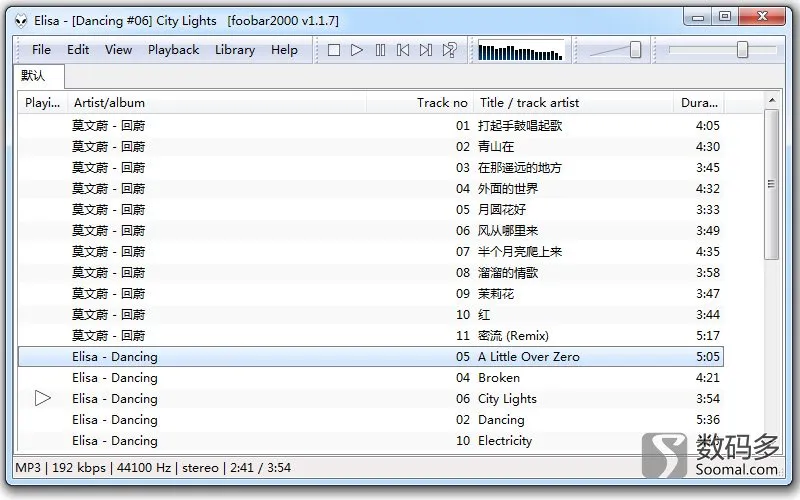Select the City Lights track title

pos(507,399)
